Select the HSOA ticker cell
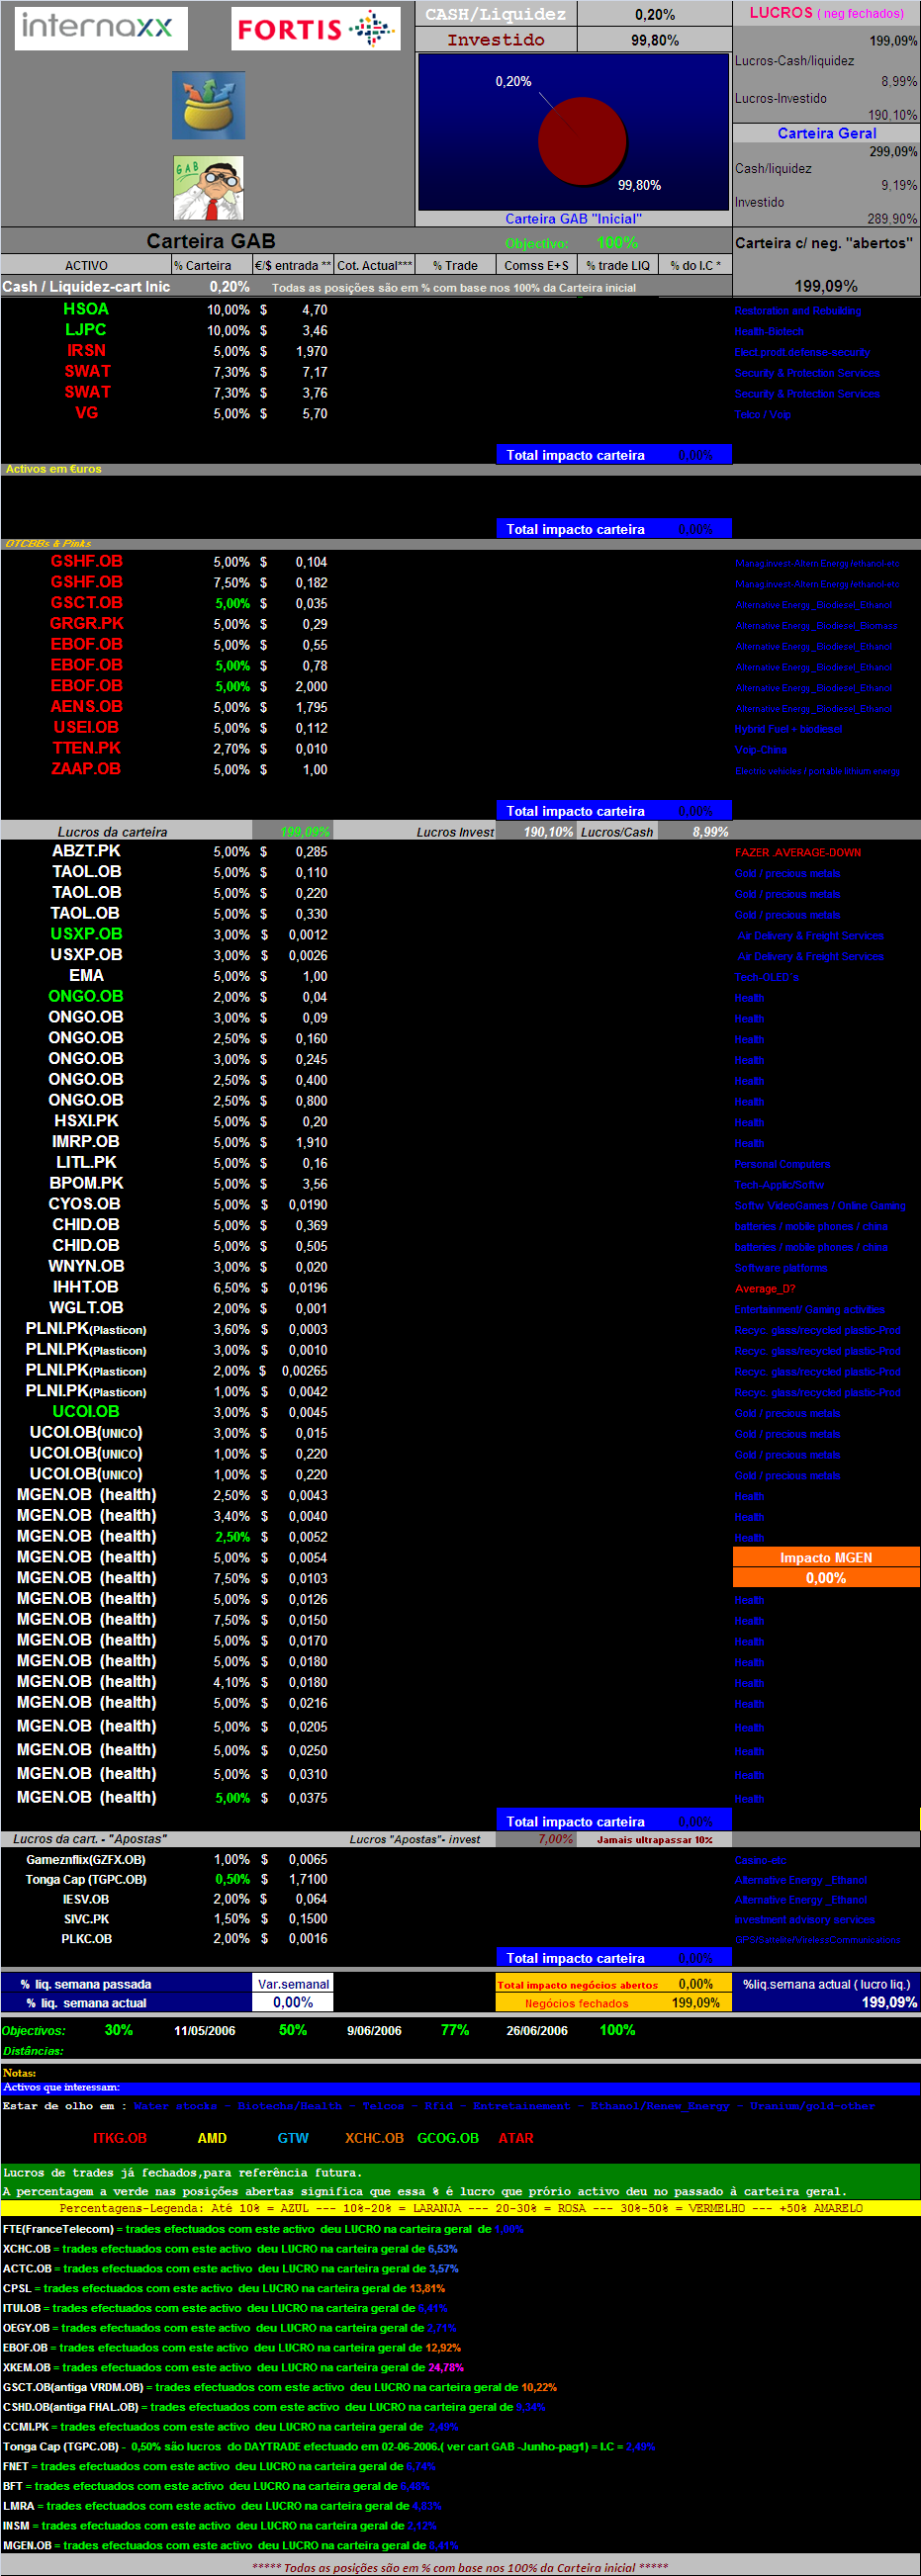Screen dimensions: 921x2576 click(x=86, y=309)
